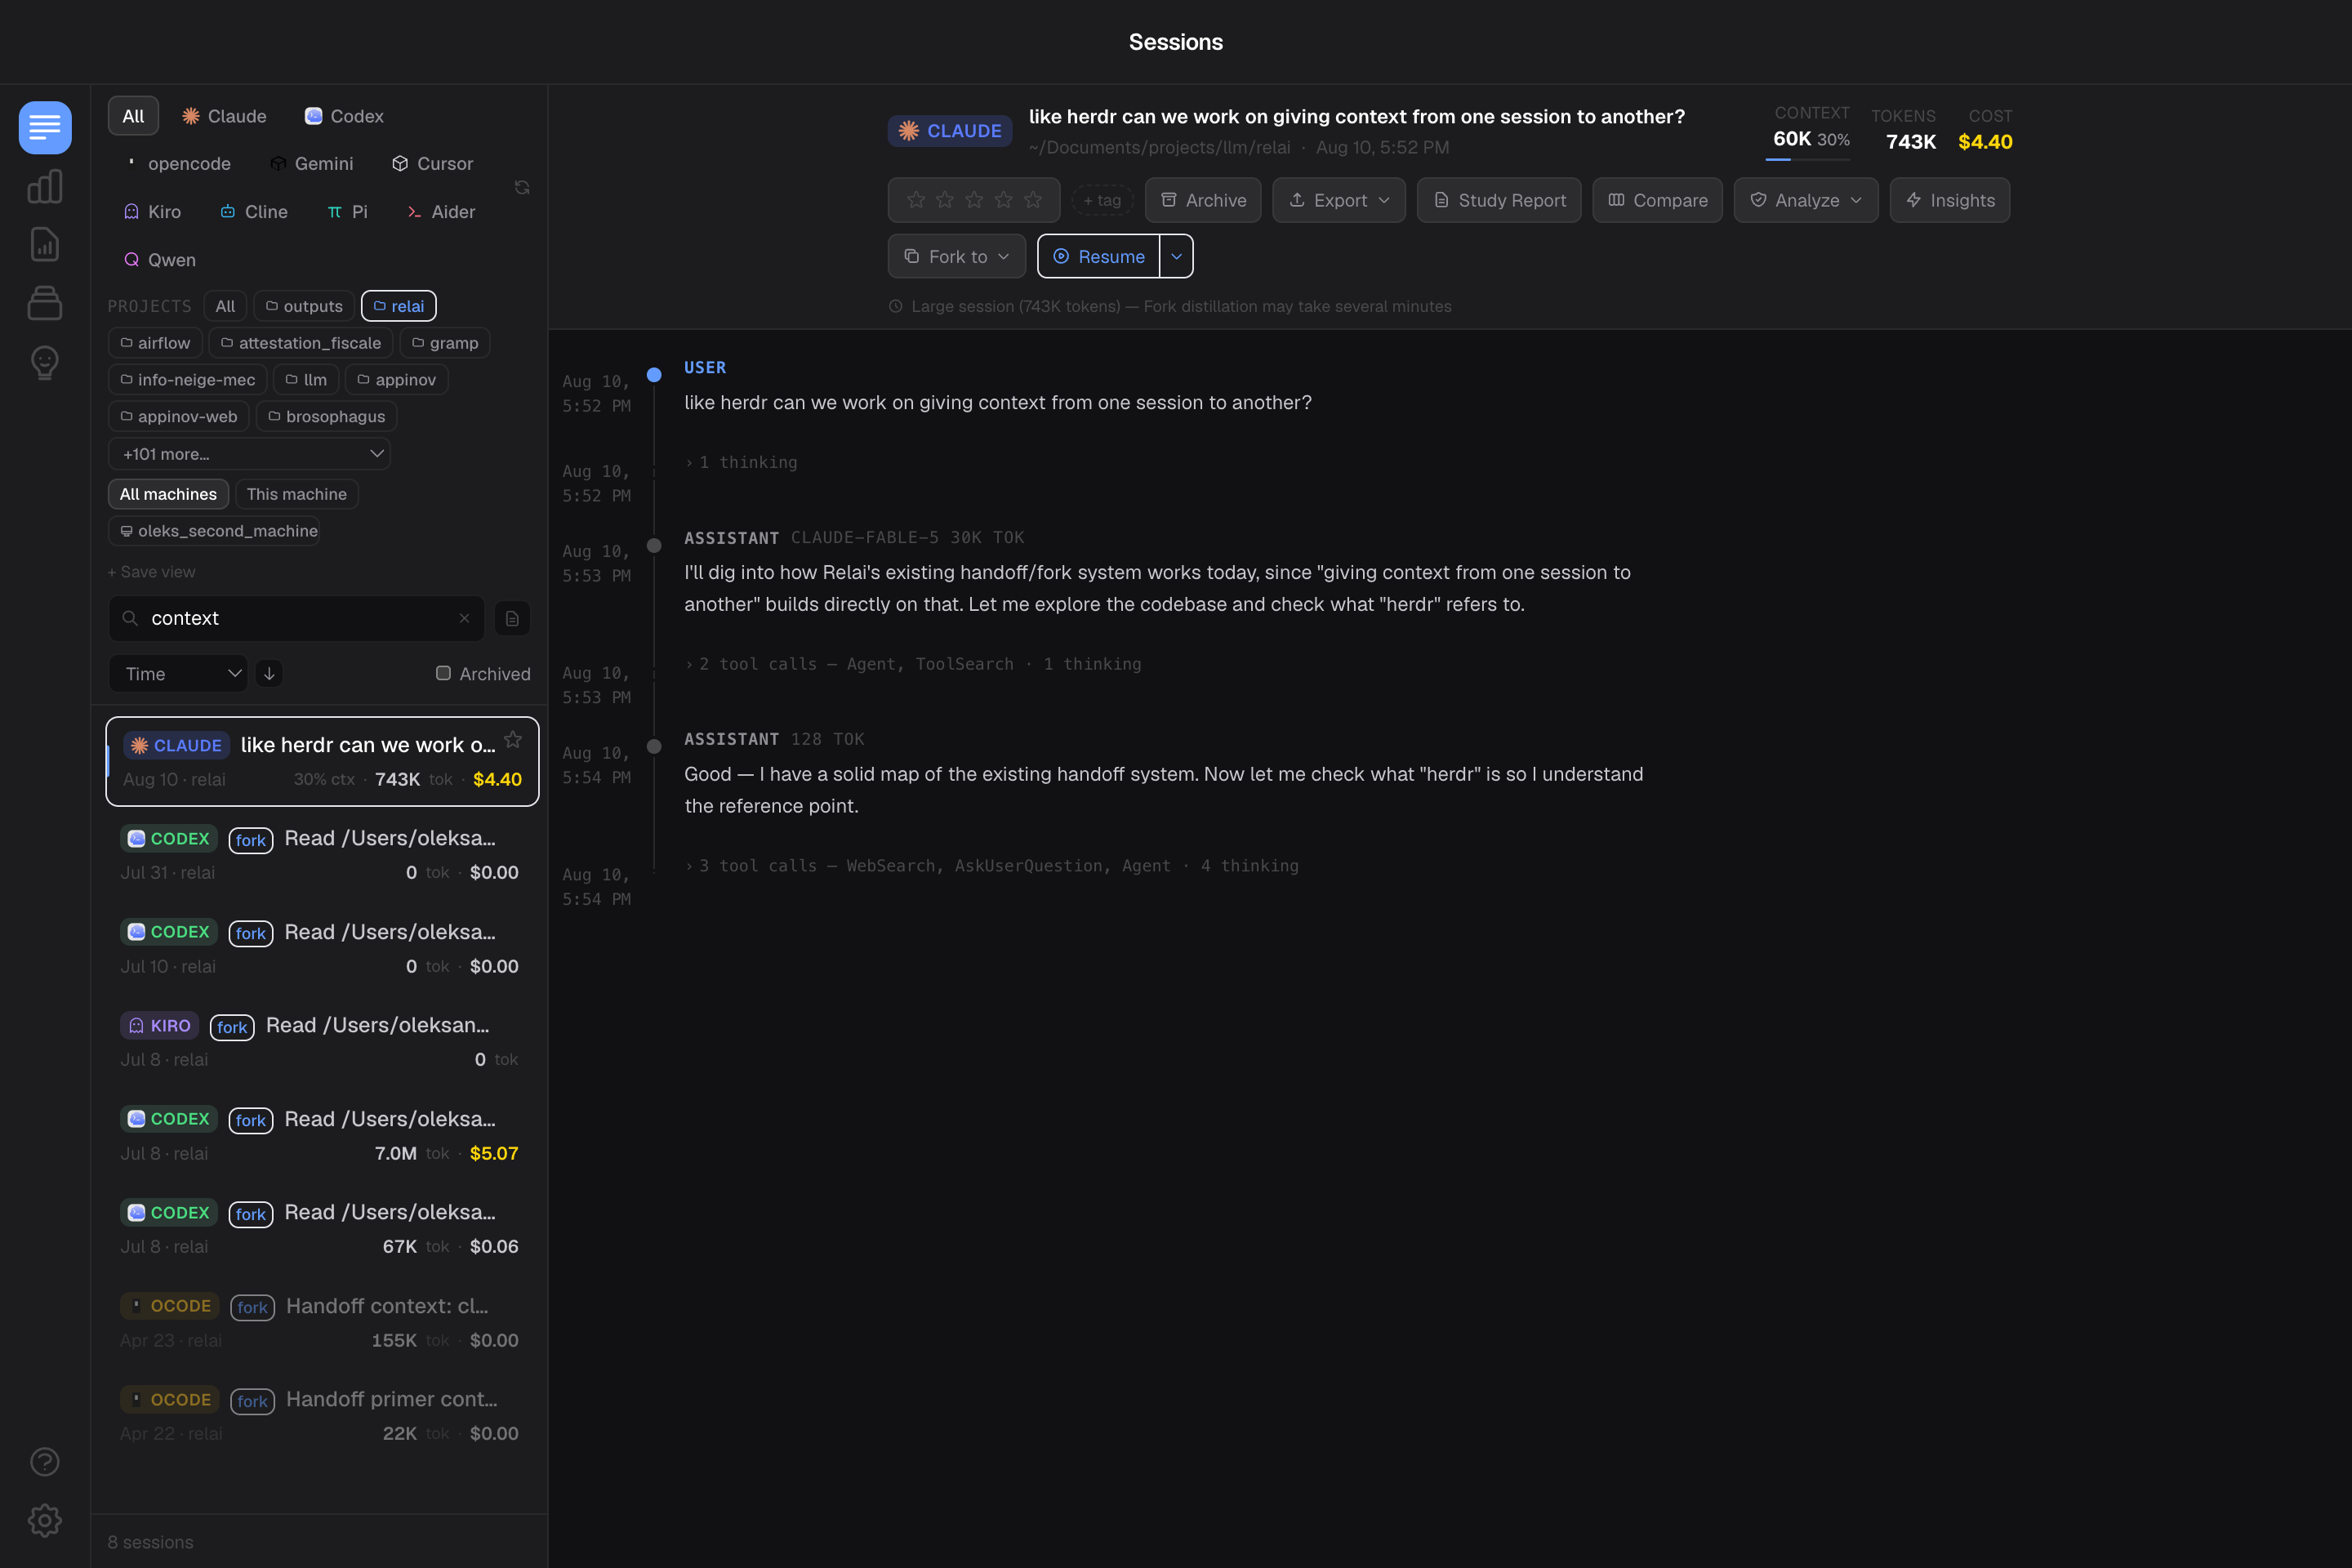Filter by Cursor agent
Viewport: 2352px width, 1568px height.
click(x=432, y=163)
